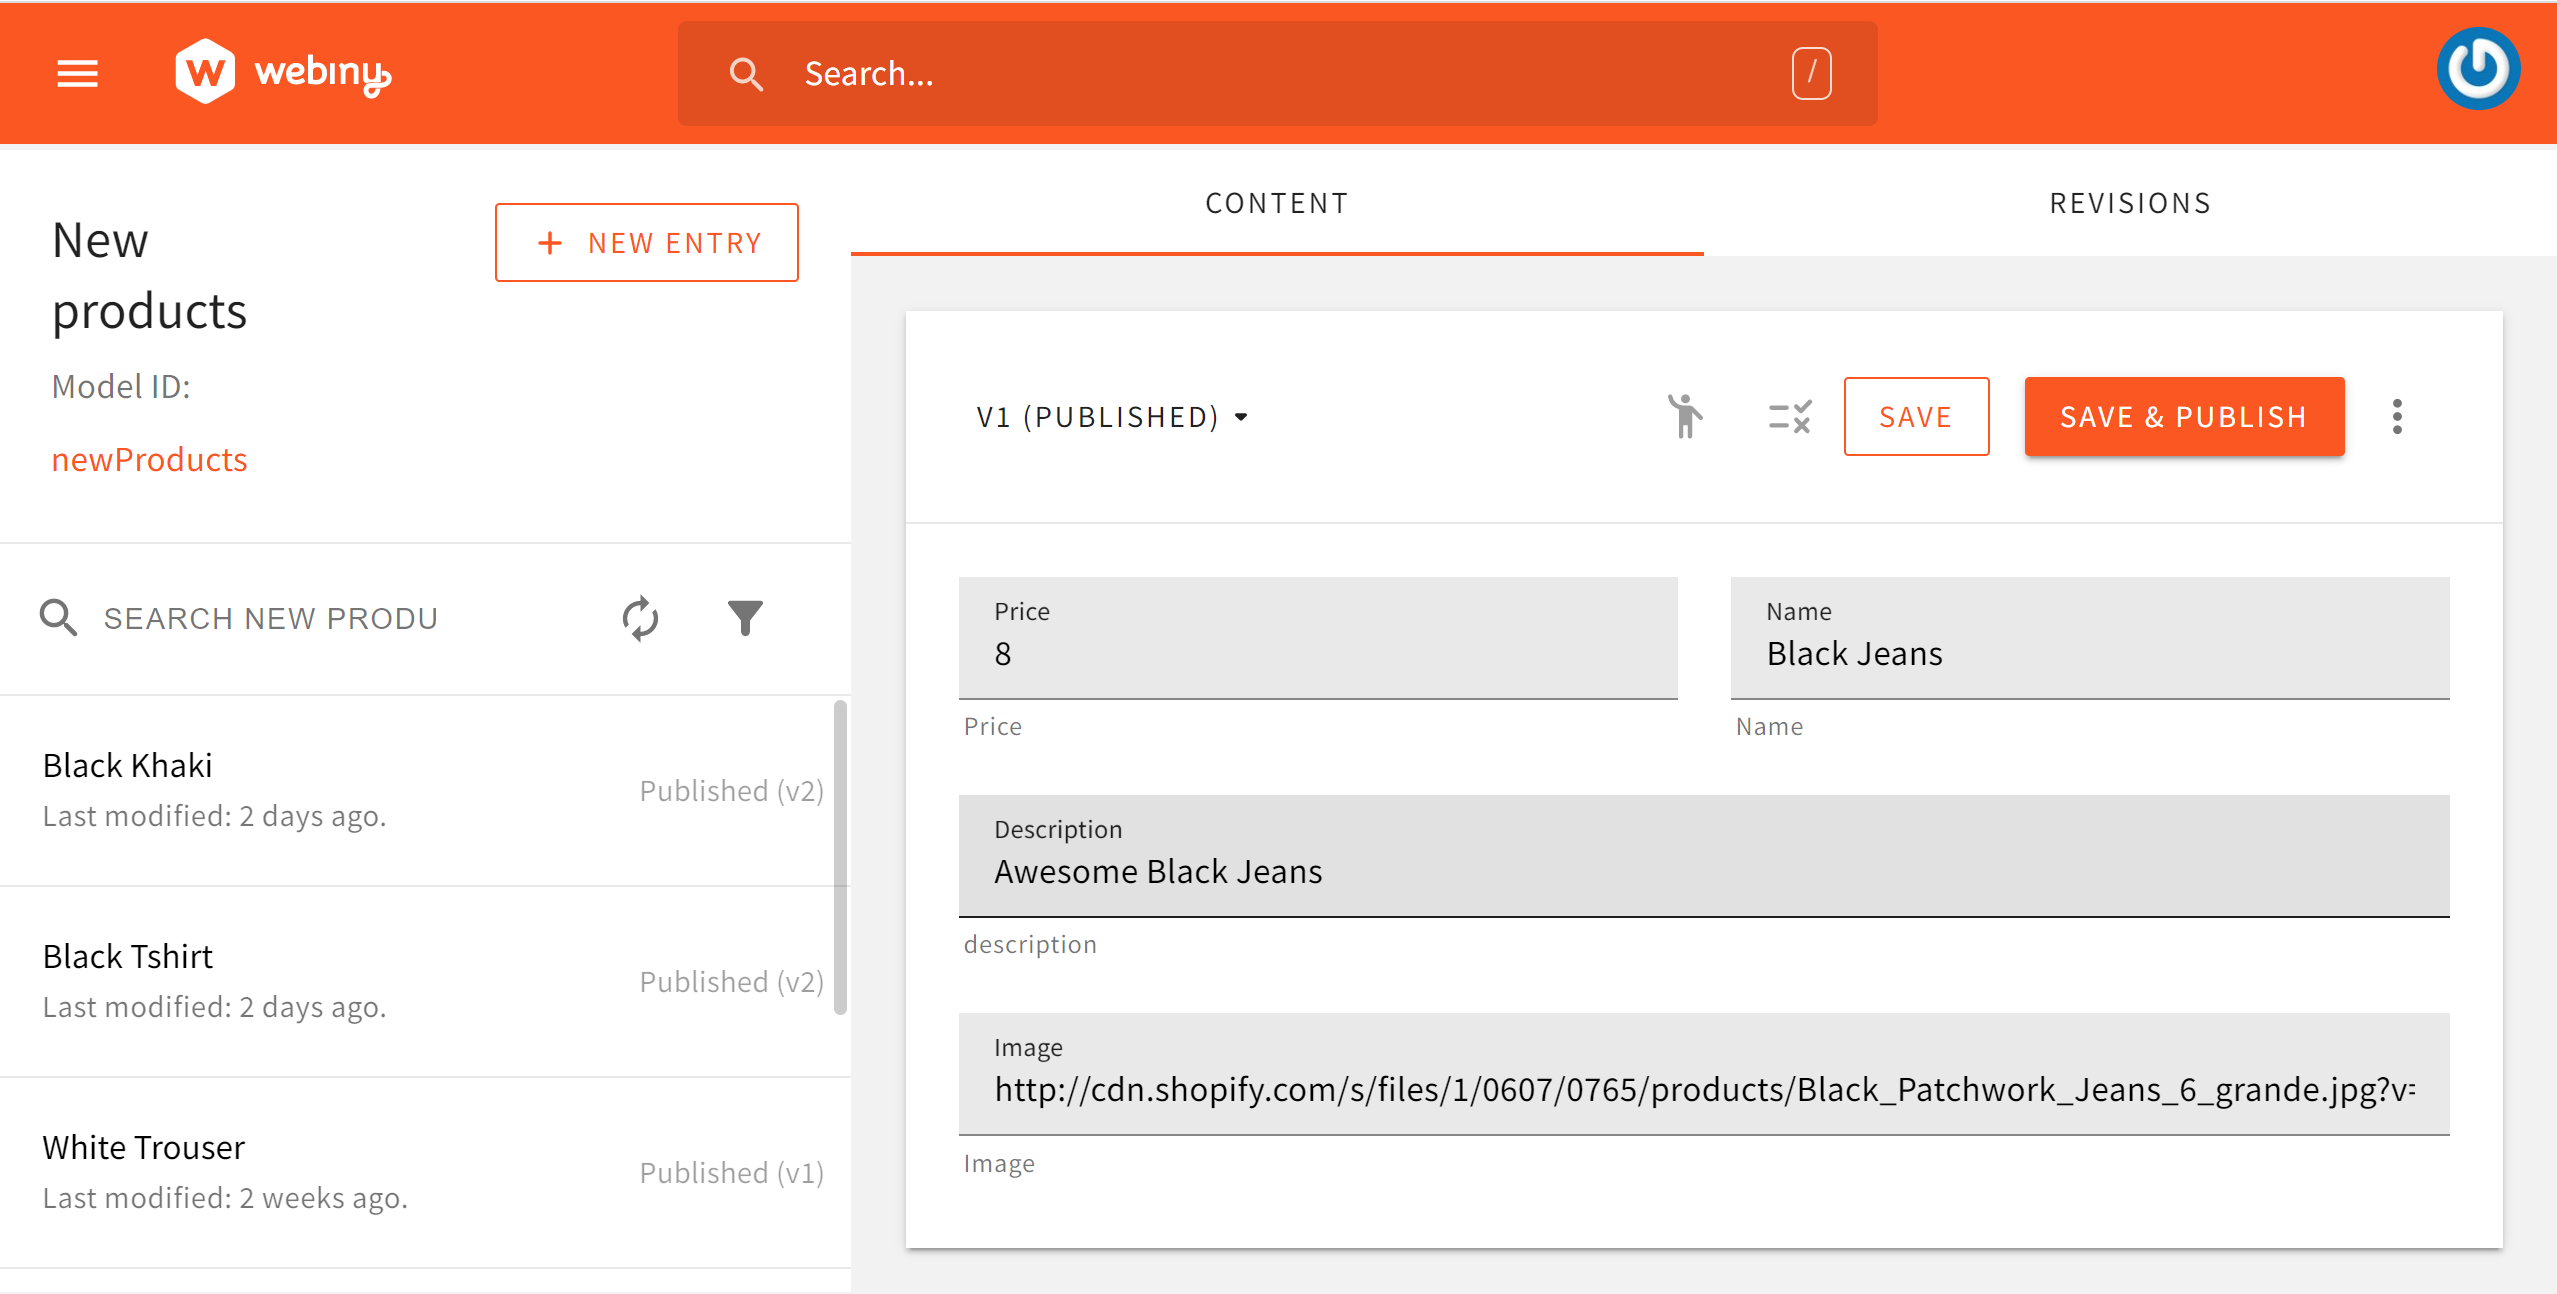Edit the Description field
This screenshot has height=1294, width=2557.
(1704, 856)
